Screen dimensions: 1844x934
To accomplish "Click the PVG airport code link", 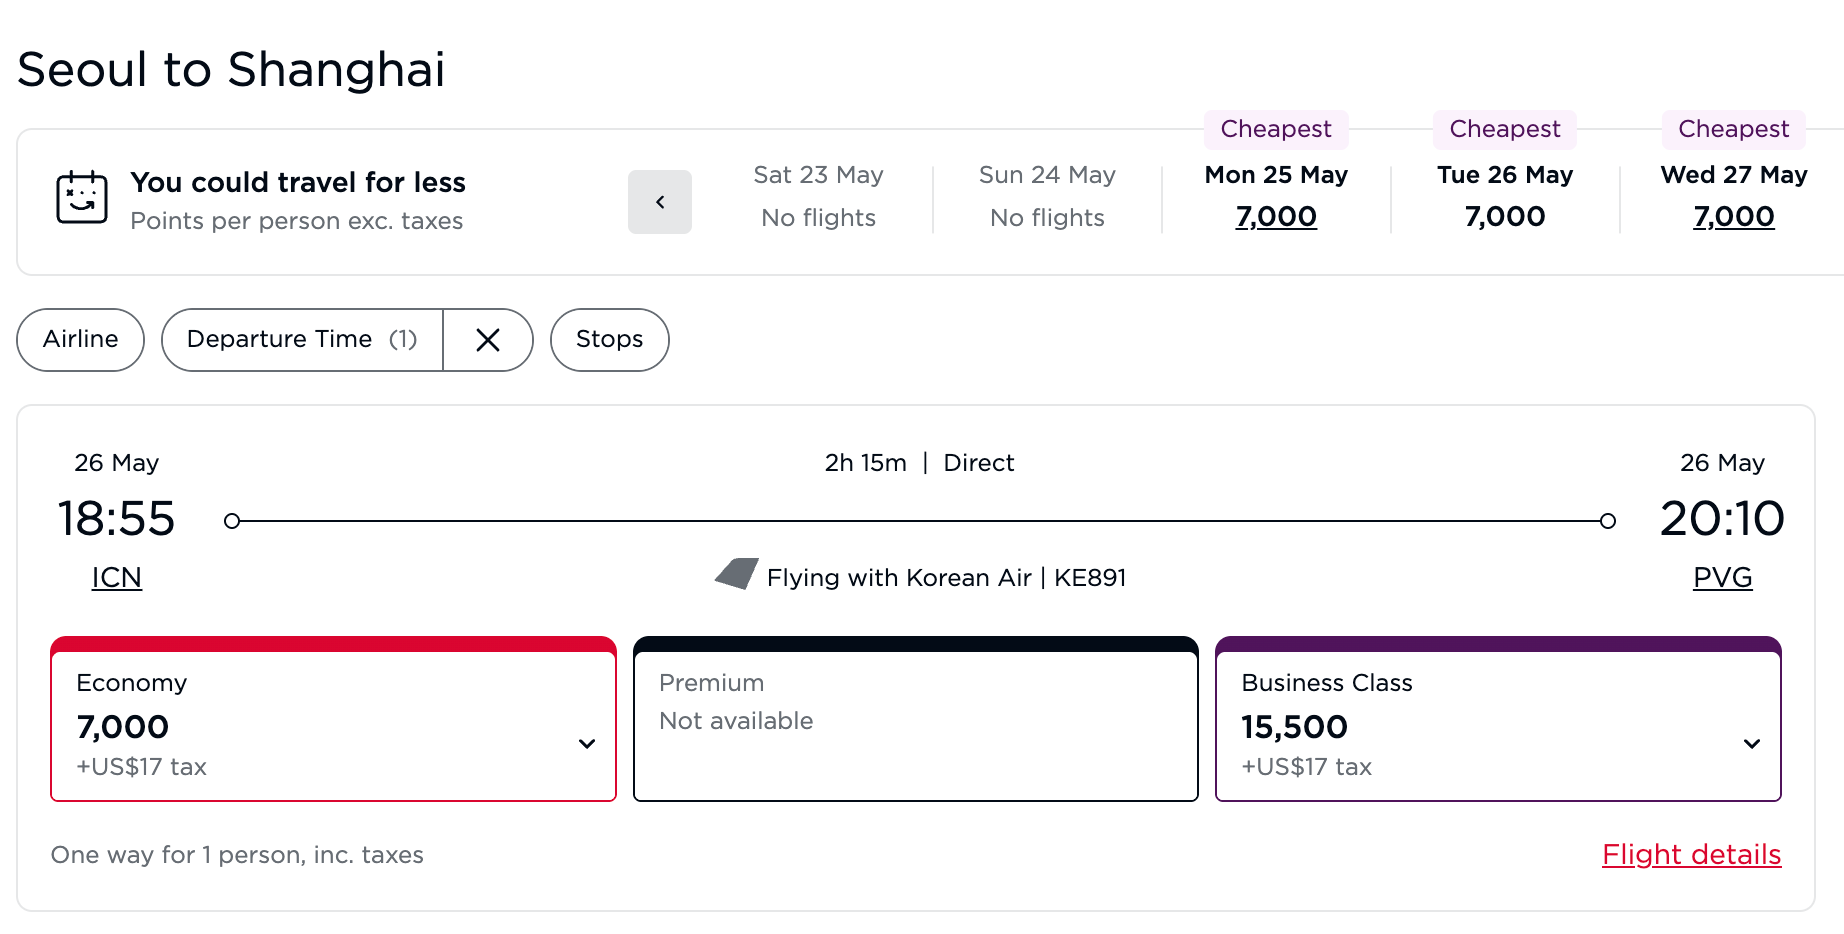I will click(1722, 578).
